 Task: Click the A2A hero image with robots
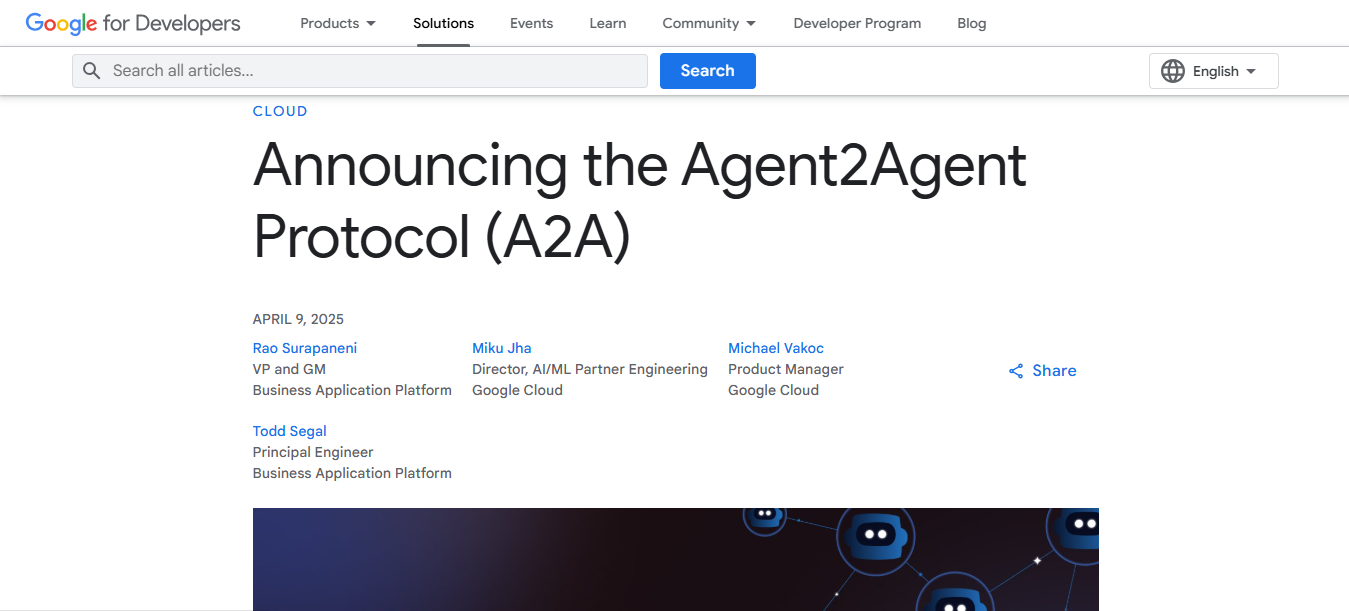click(676, 559)
